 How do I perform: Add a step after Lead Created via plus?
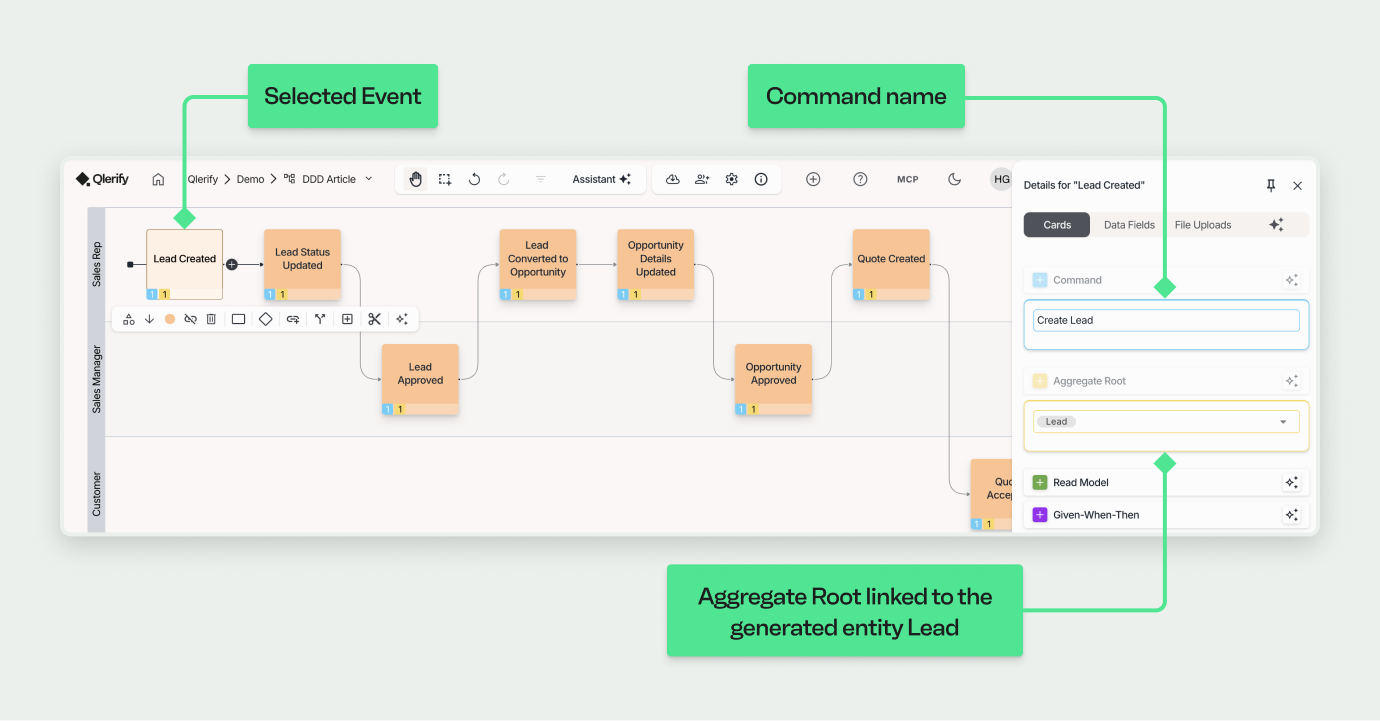(232, 264)
